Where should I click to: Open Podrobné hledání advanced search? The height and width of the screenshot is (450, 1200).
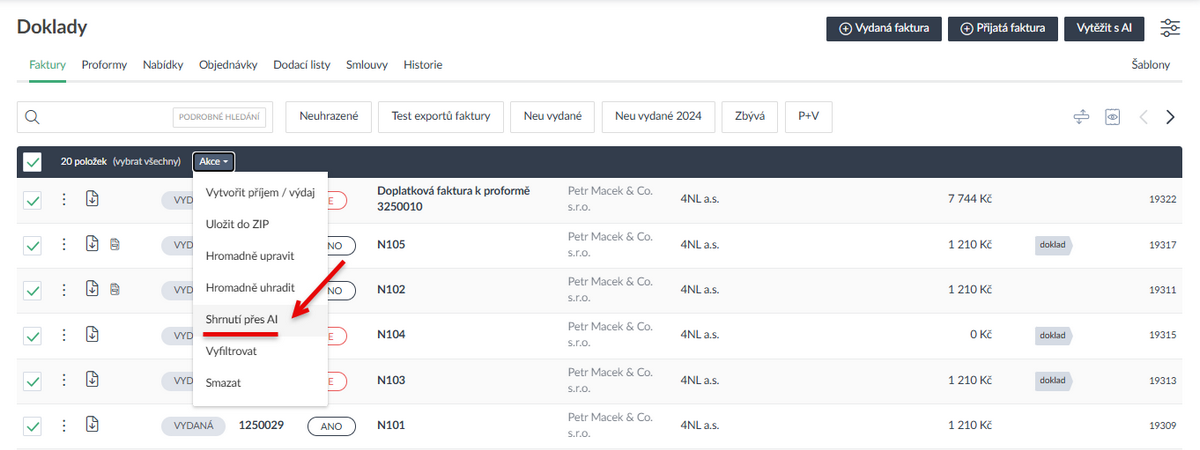click(x=219, y=117)
